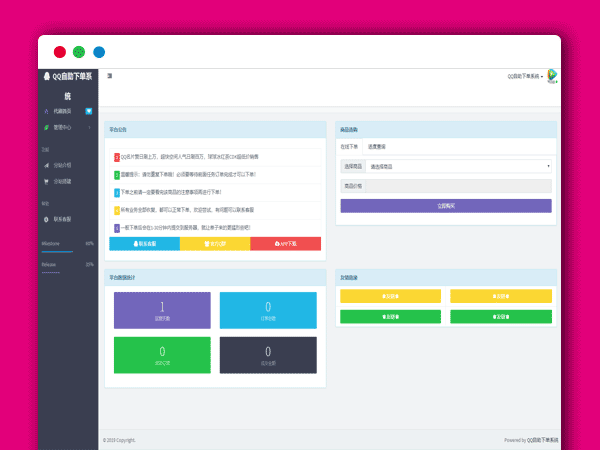Expand the 管理中心 submenu chevron
600x450 pixels.
tap(90, 127)
